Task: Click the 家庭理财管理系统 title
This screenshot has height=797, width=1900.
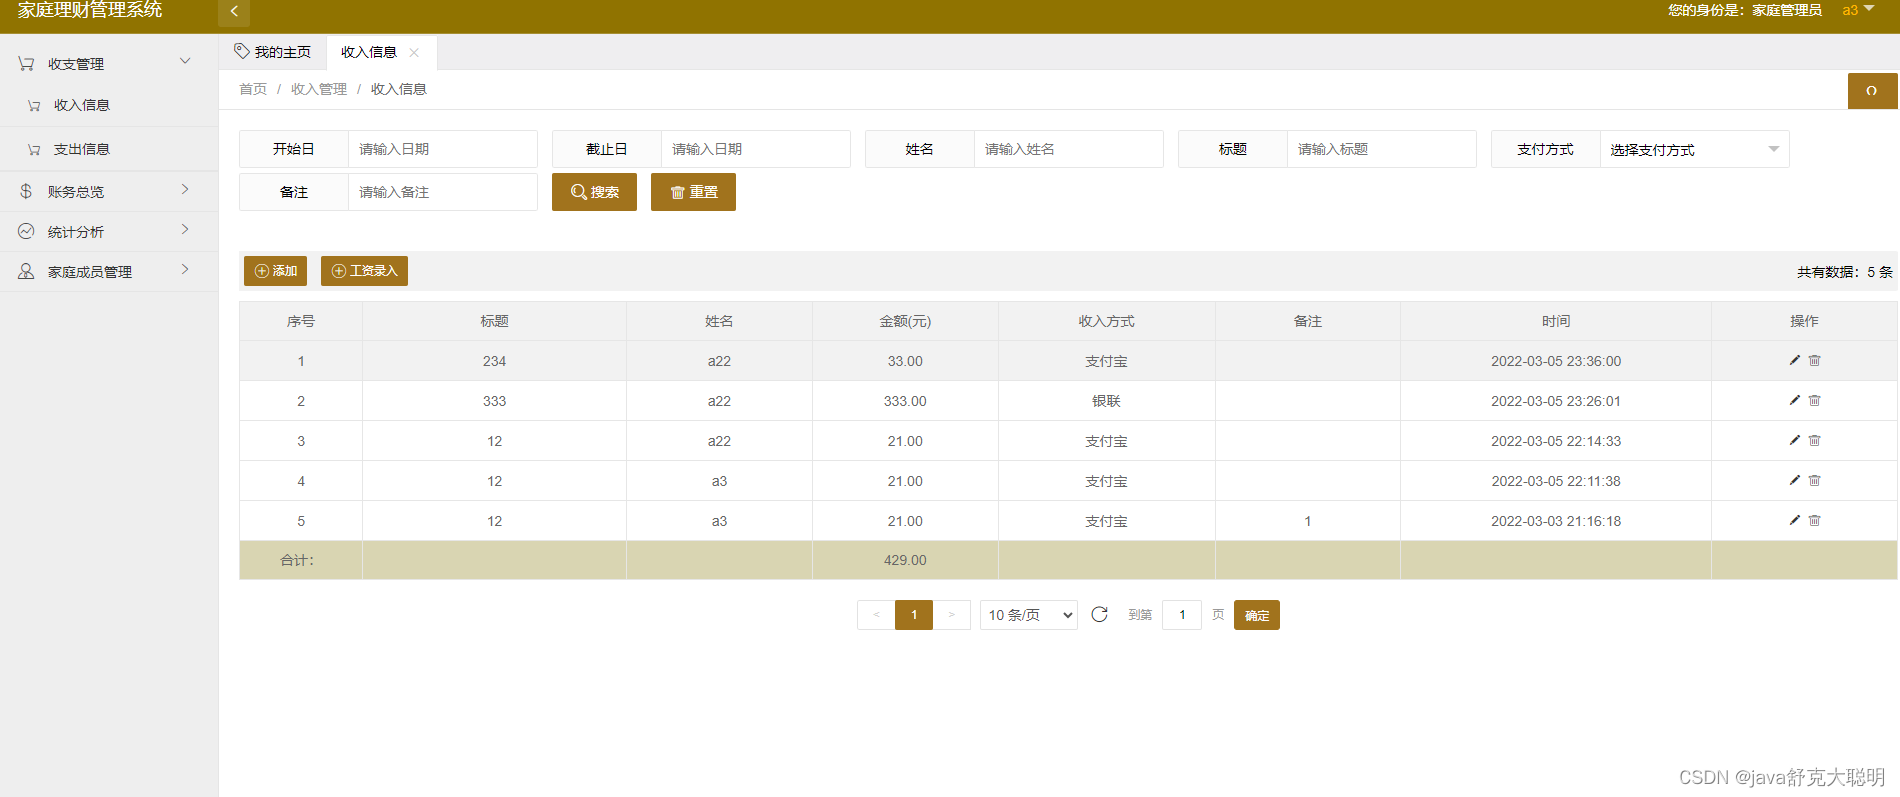Action: point(90,10)
